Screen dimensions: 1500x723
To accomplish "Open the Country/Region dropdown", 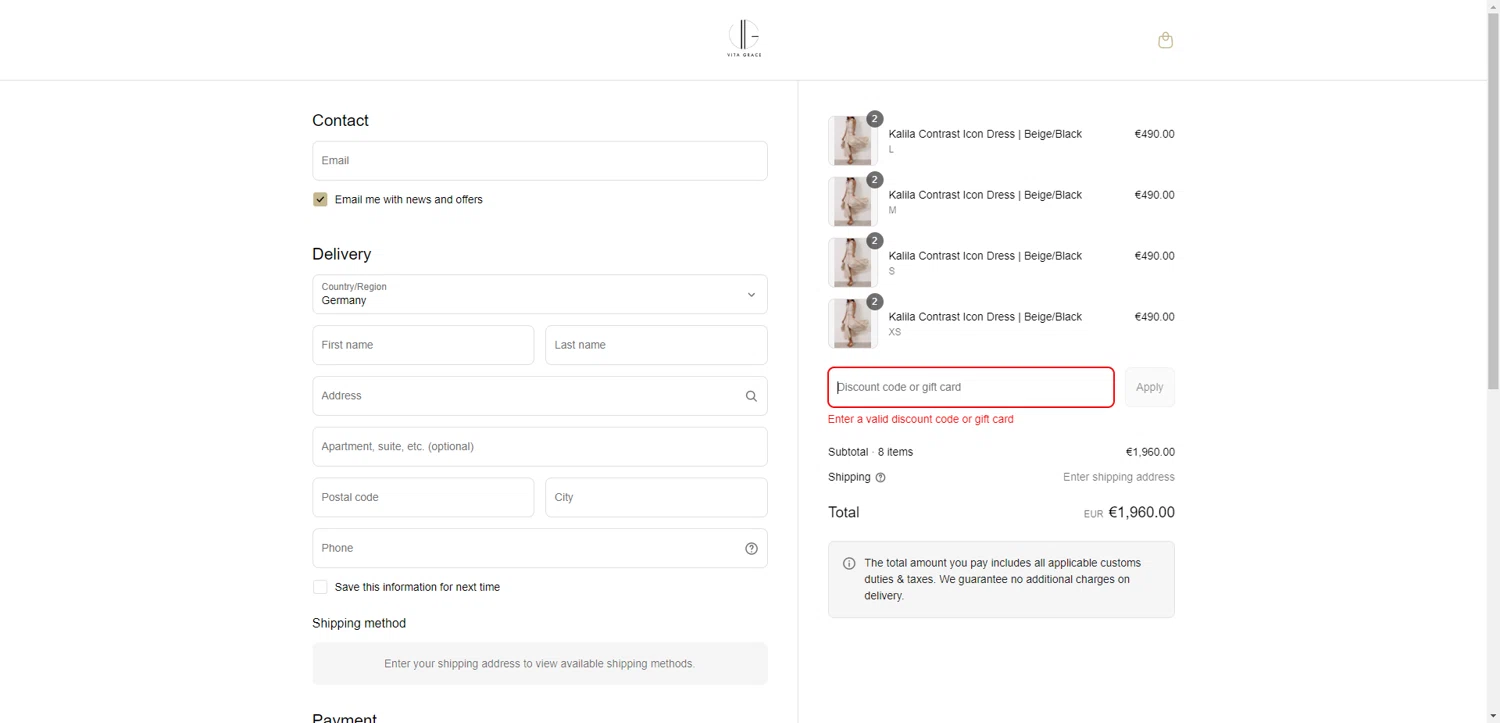I will 540,294.
